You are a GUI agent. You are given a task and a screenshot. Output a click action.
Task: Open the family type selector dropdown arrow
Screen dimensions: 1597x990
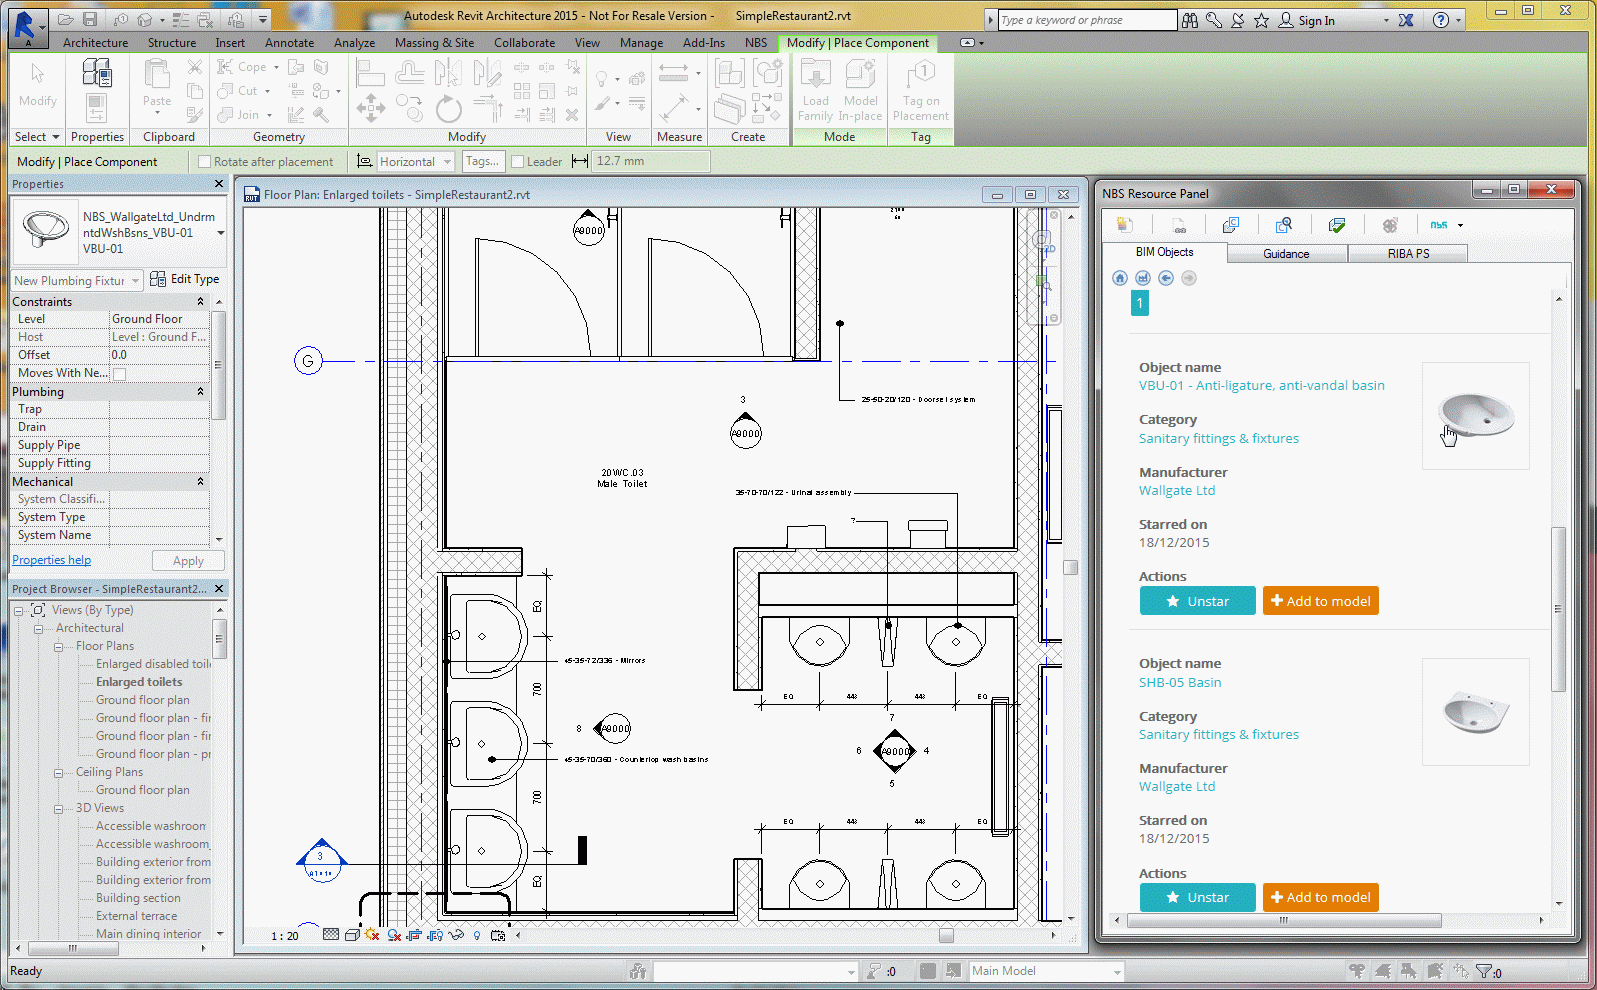[x=220, y=233]
